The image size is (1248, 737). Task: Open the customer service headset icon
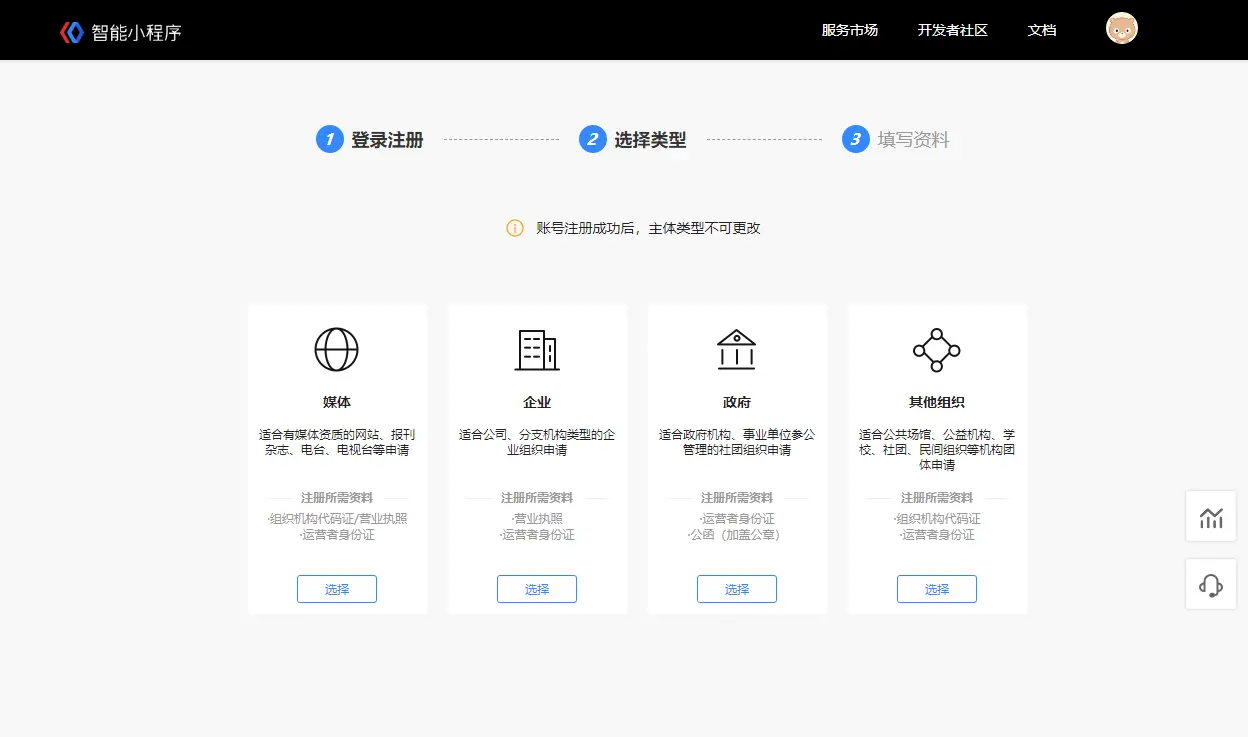(x=1211, y=585)
